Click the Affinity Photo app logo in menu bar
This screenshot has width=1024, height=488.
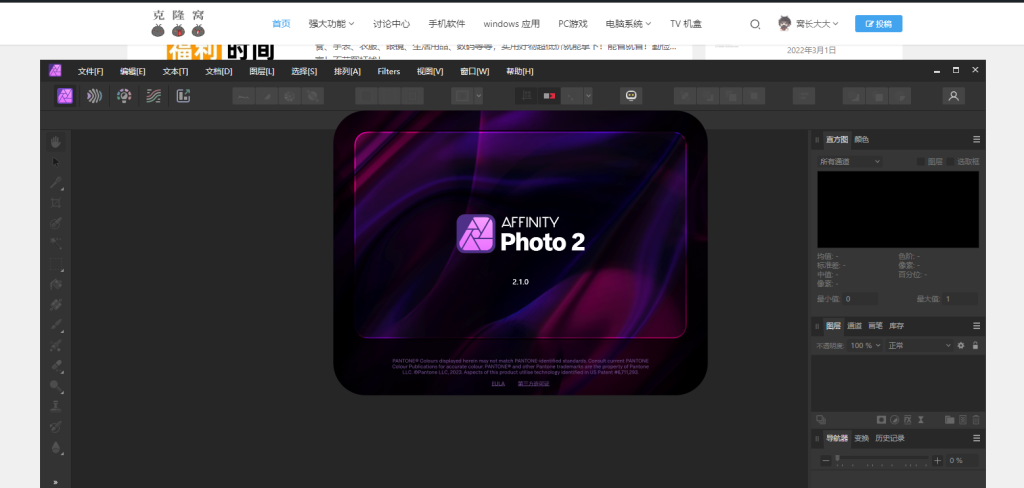(55, 71)
